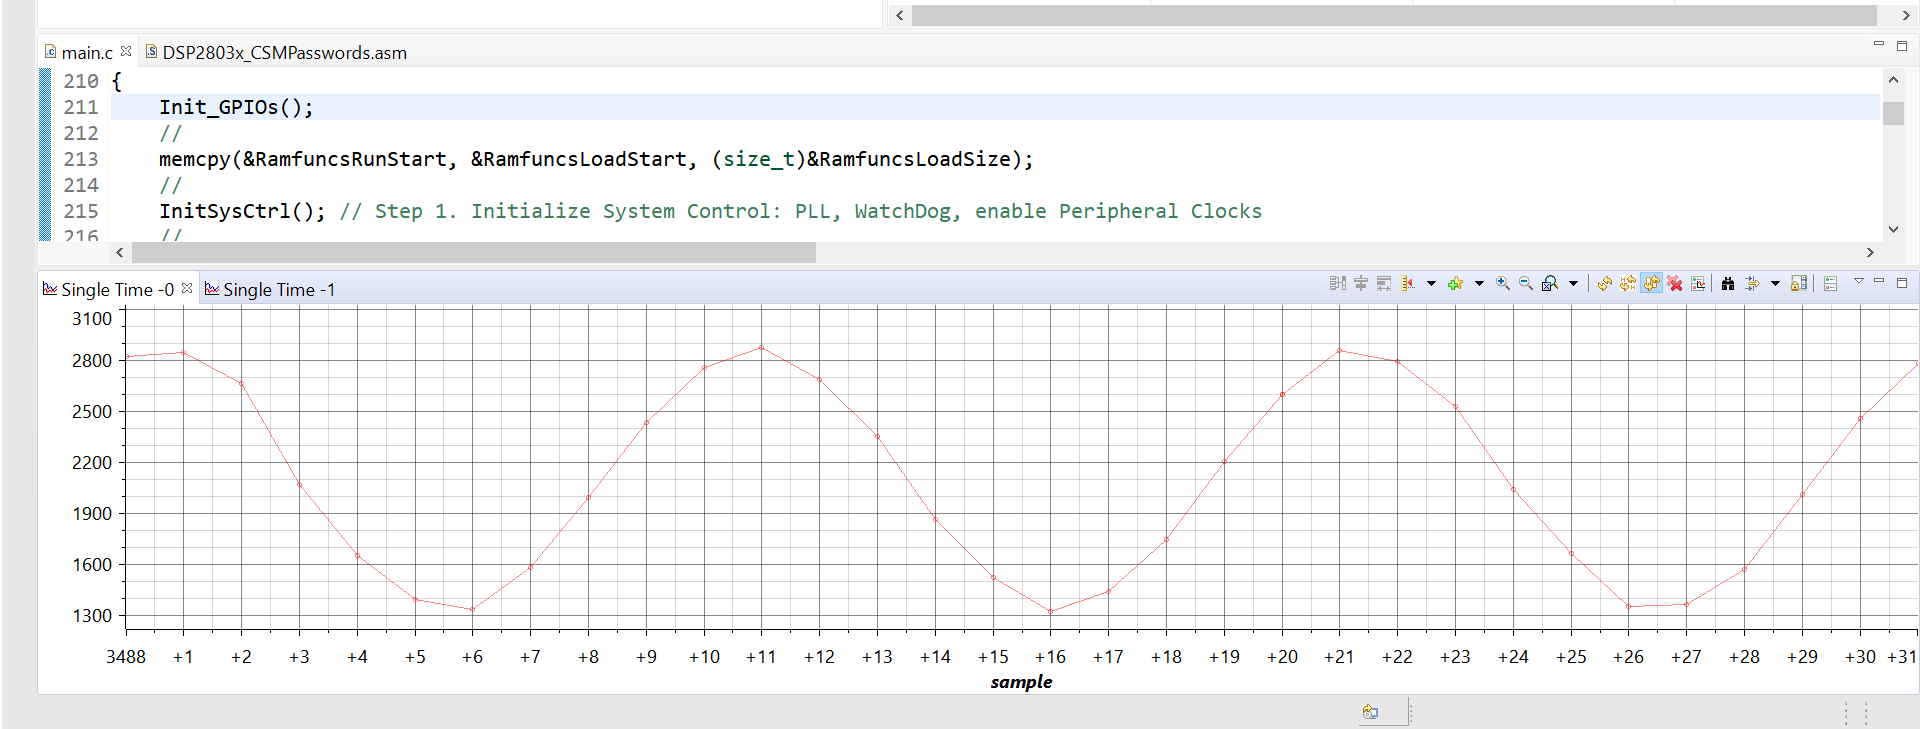Click the graph peak data point at +11
1920x729 pixels.
tap(761, 348)
